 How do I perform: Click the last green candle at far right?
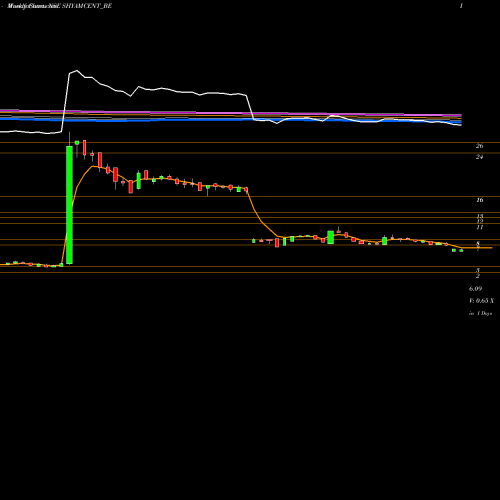461,250
